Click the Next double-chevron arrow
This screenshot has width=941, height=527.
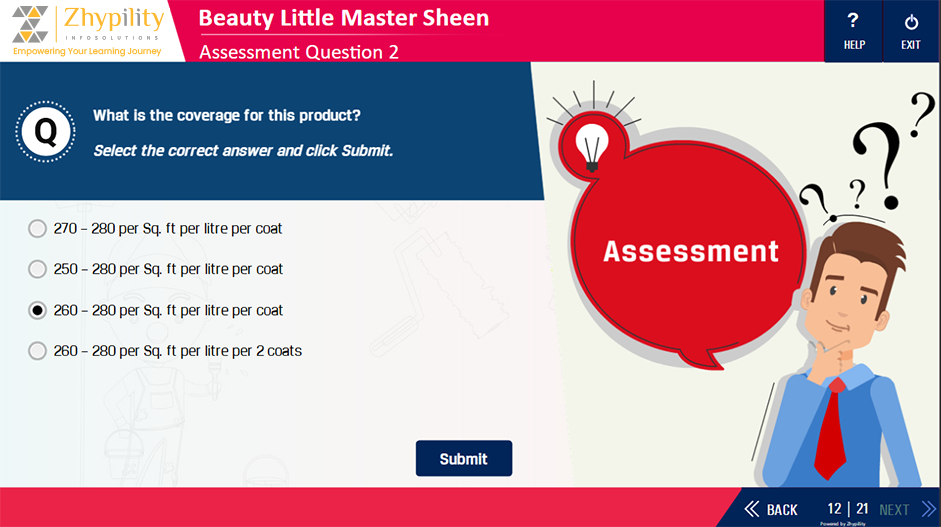[928, 509]
